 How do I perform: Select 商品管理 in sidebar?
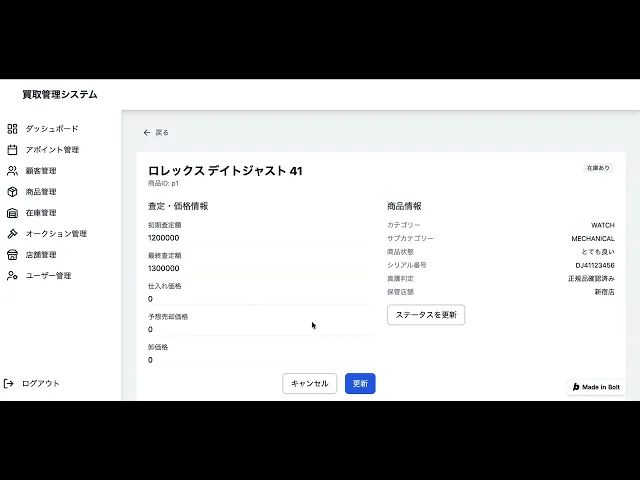pyautogui.click(x=41, y=192)
